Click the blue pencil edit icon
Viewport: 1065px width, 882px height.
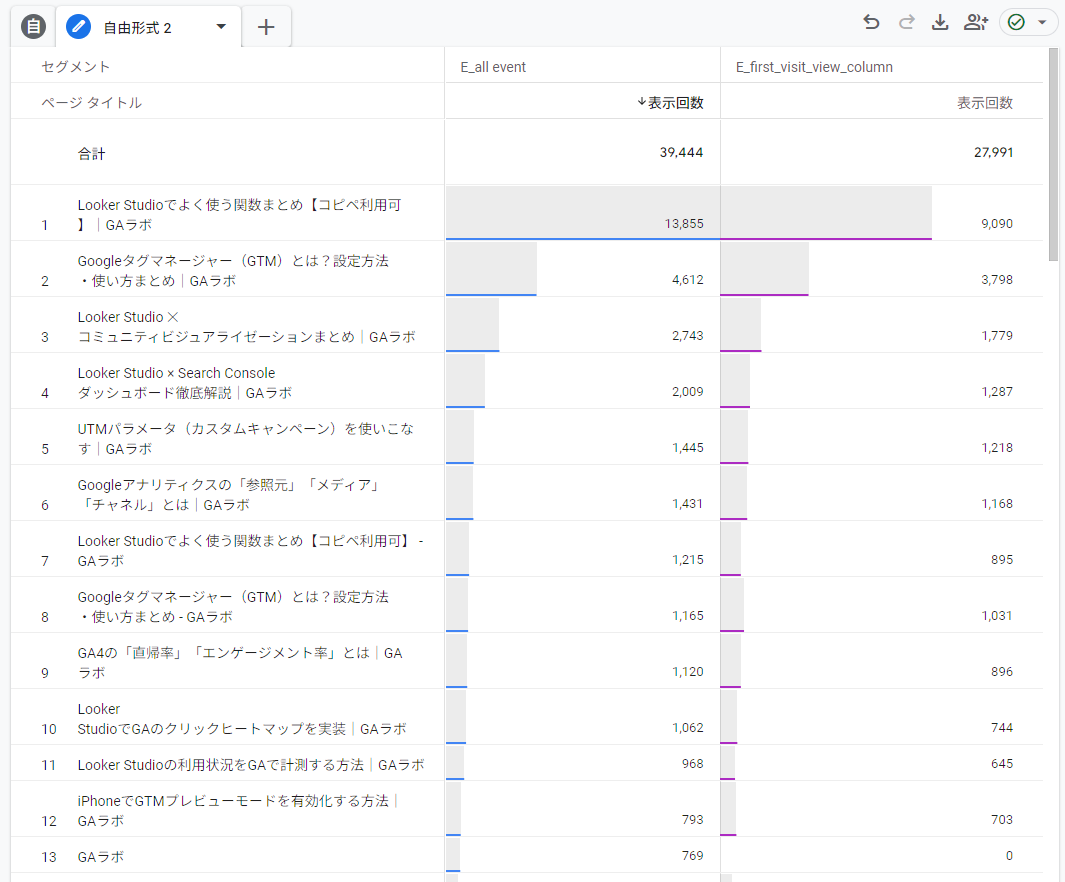click(x=78, y=26)
